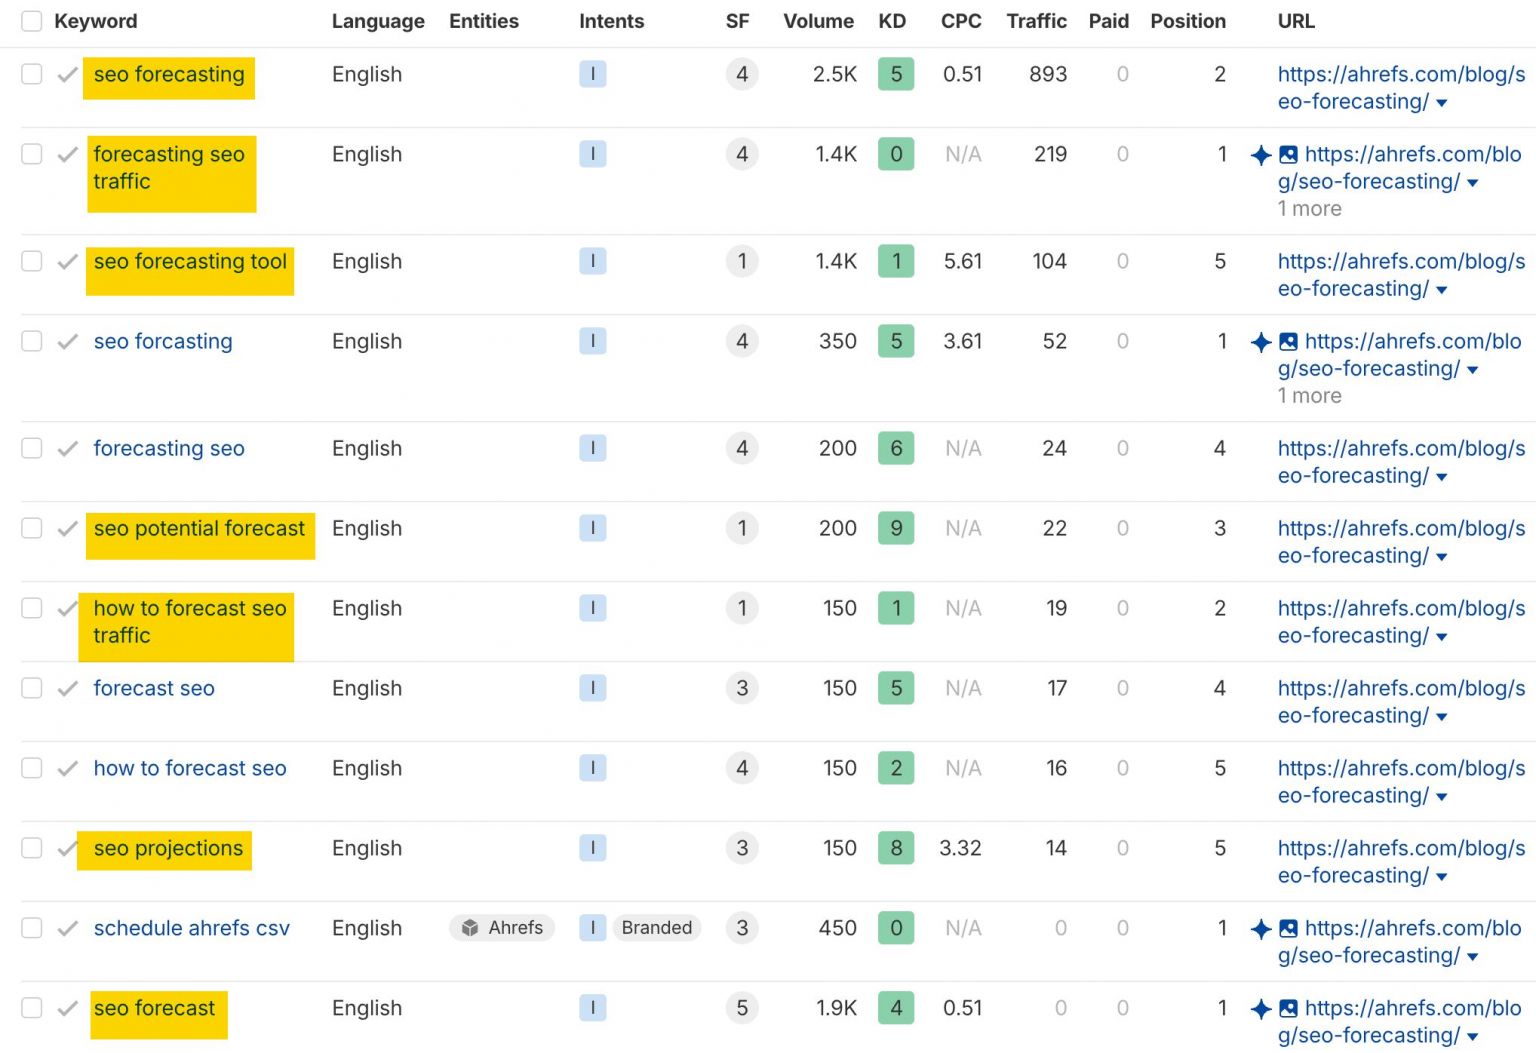Click the Ahrefs entity cube icon

[x=470, y=928]
